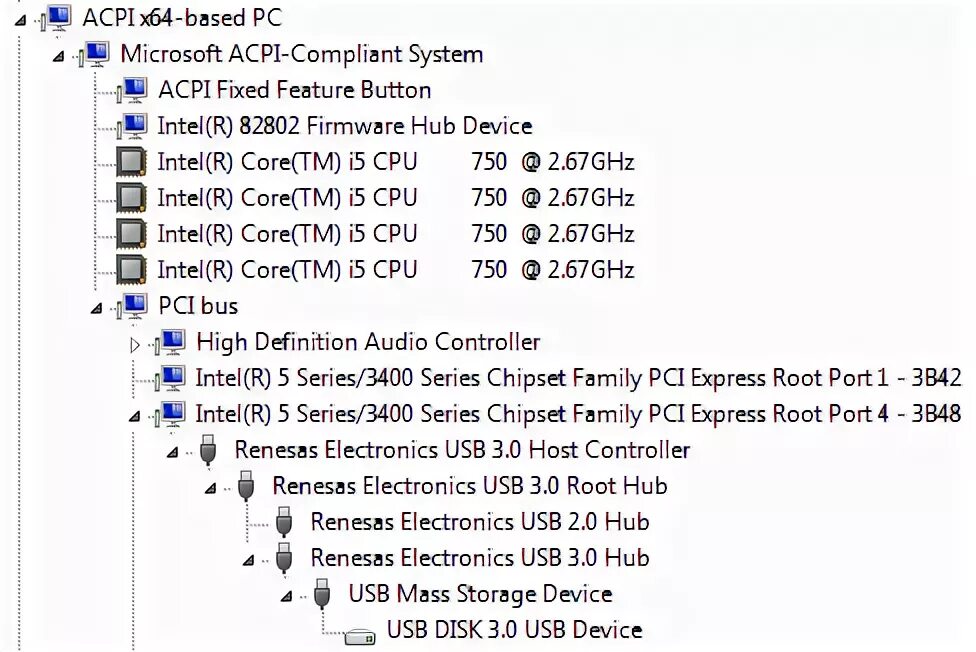The width and height of the screenshot is (976, 652).
Task: Collapse the Microsoft ACPI-Compliant System node
Action: 60,55
